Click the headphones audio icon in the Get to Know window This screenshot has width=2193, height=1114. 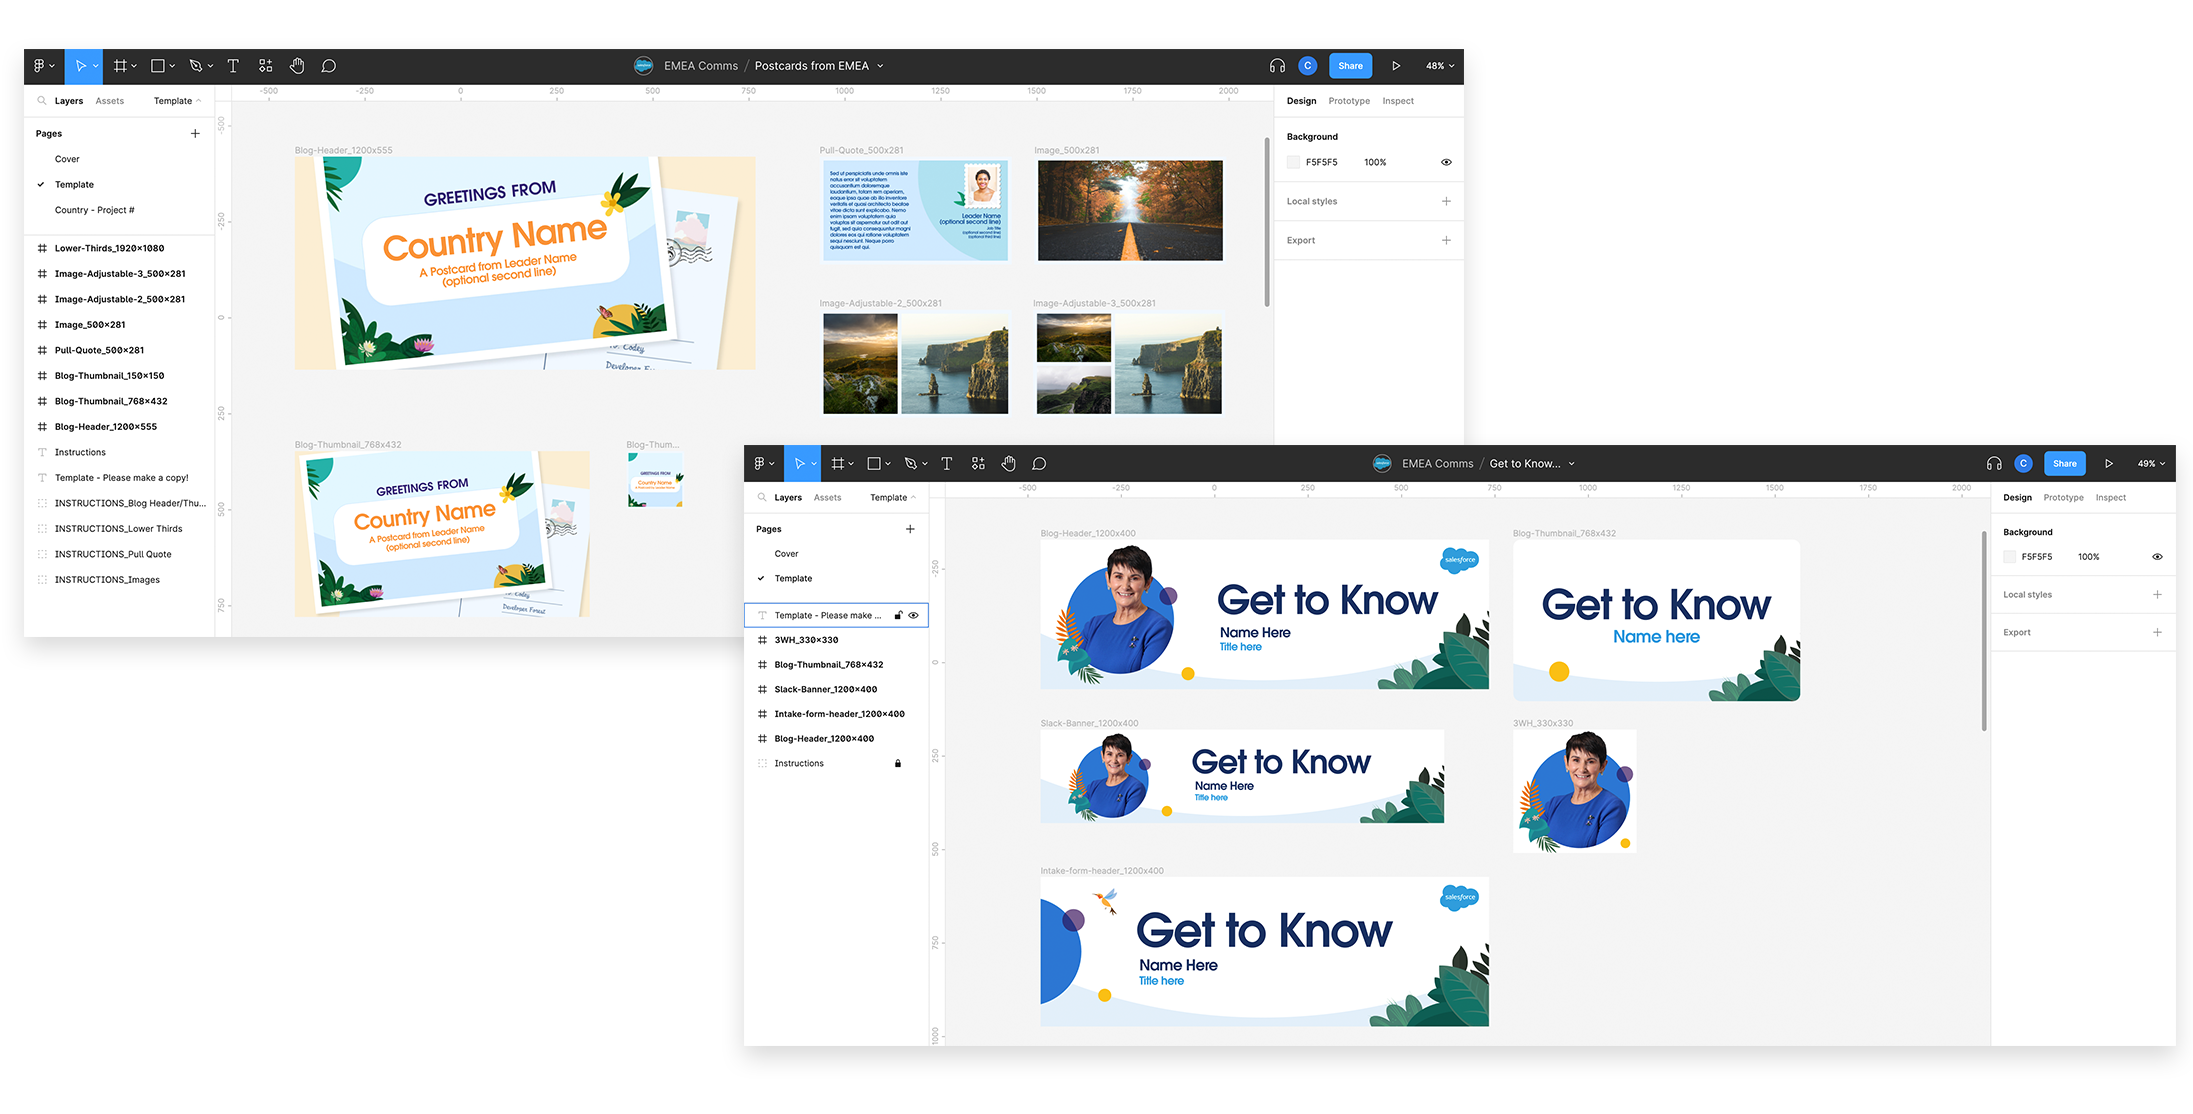[x=1993, y=464]
